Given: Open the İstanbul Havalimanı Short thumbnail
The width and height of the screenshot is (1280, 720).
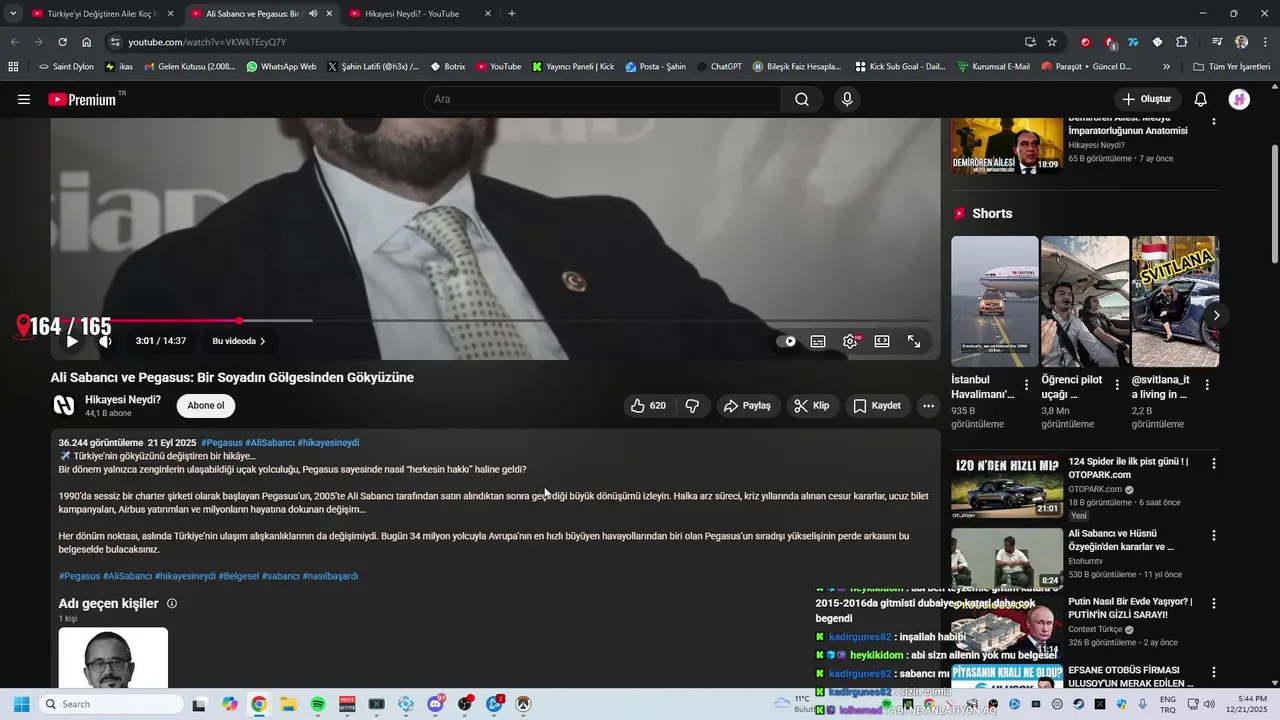Looking at the screenshot, I should pyautogui.click(x=995, y=301).
